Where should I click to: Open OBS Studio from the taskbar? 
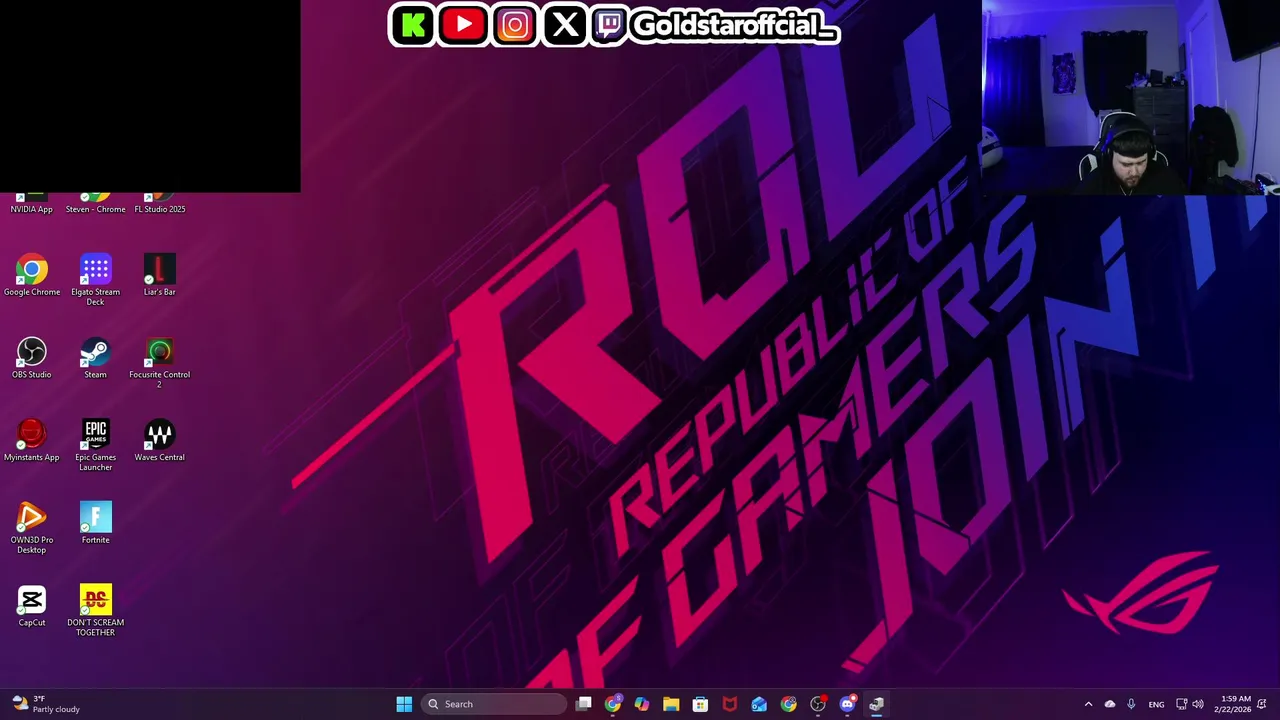pyautogui.click(x=818, y=704)
